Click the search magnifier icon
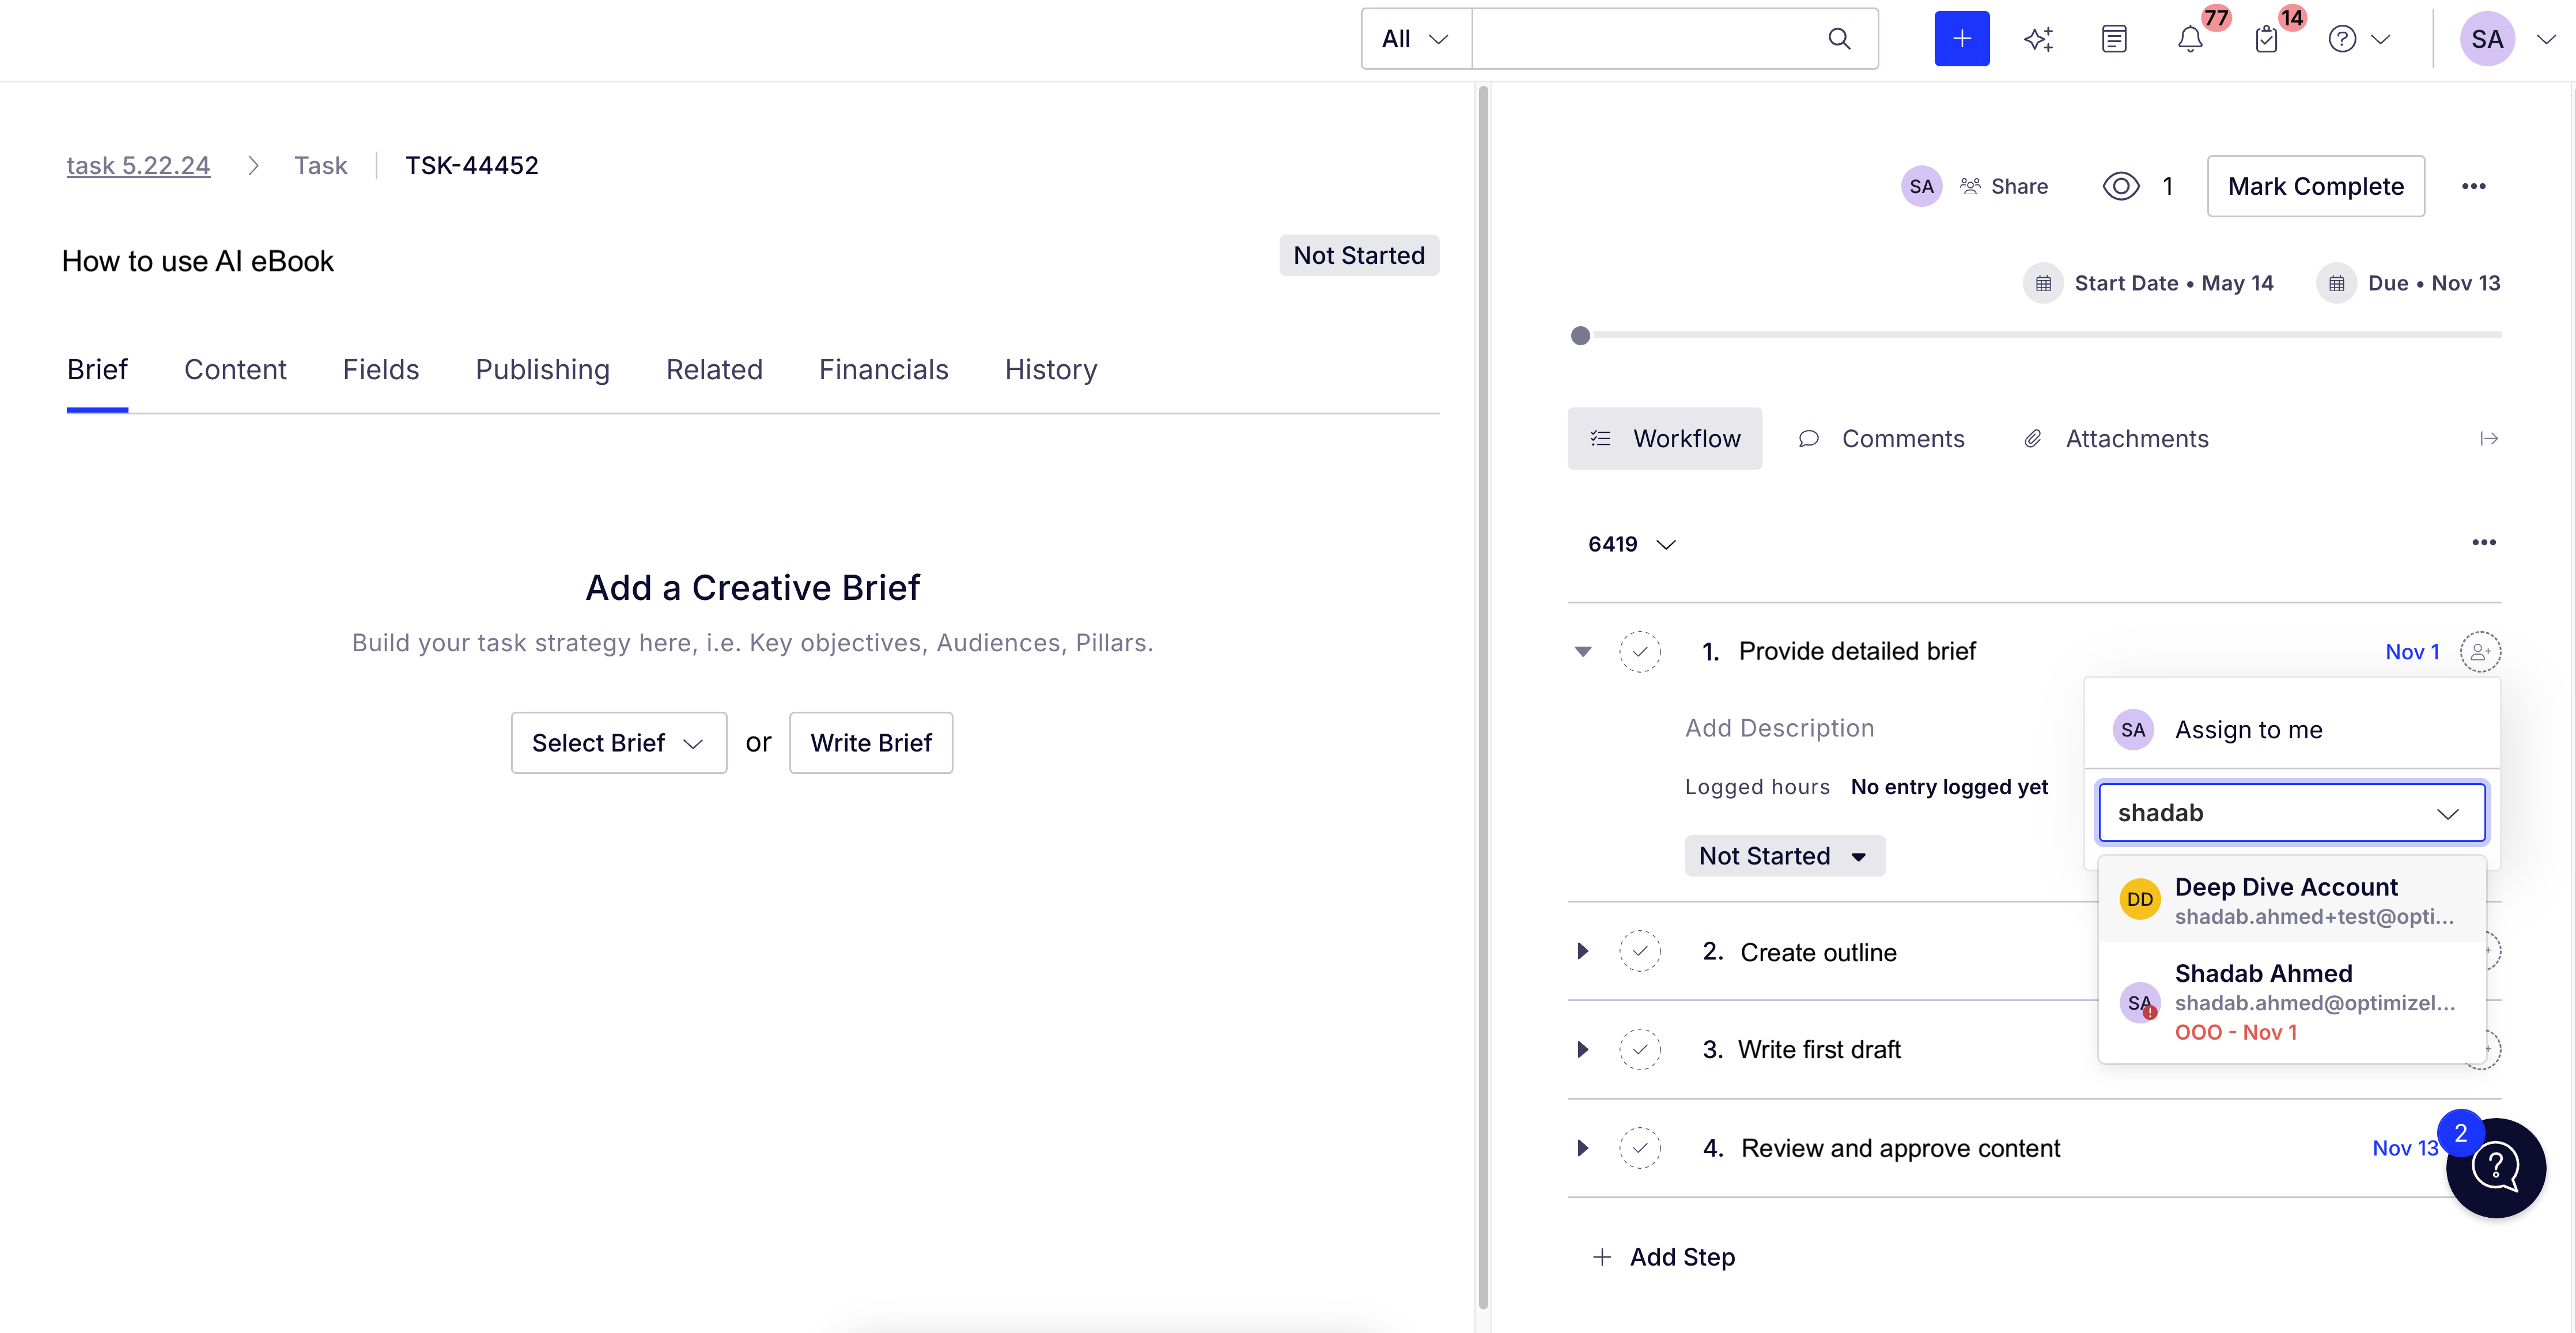This screenshot has height=1333, width=2576. tap(1838, 39)
